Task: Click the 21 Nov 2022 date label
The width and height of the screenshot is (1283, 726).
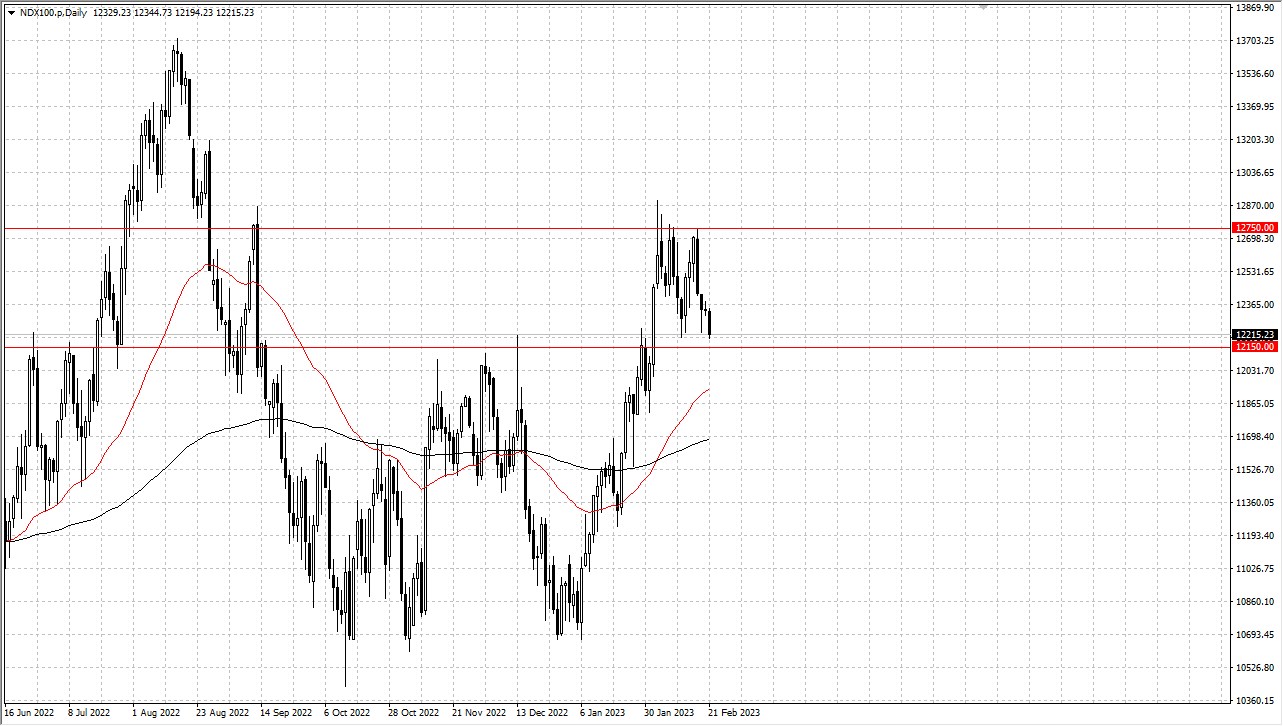Action: click(477, 713)
